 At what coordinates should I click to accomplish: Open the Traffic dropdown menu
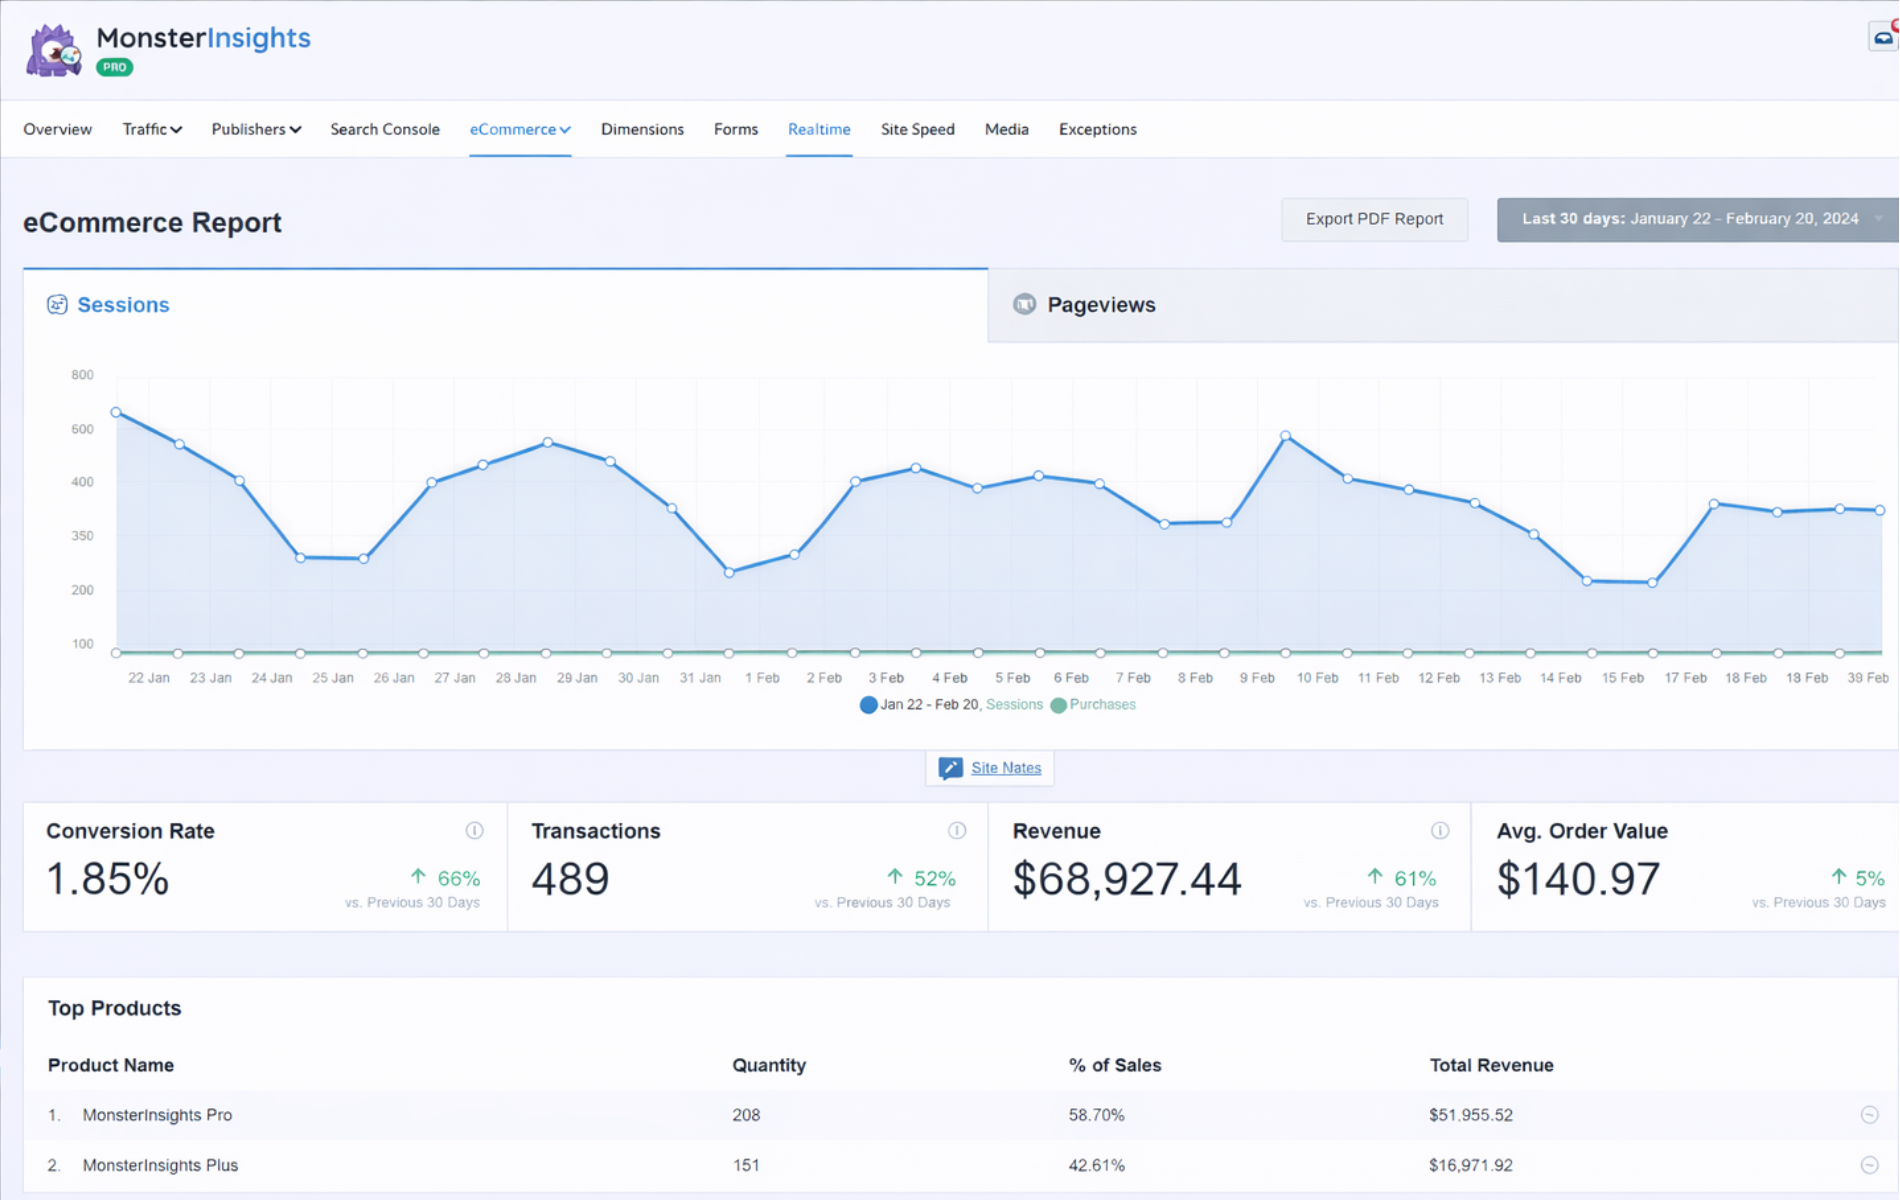pos(152,129)
